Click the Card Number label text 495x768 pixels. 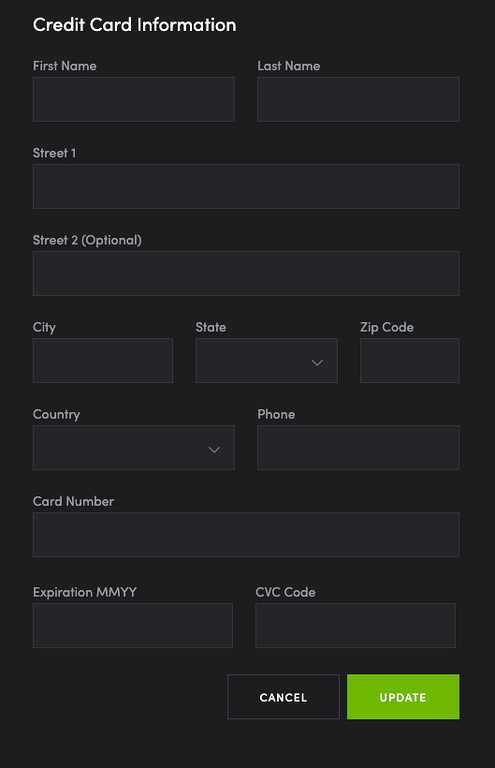(x=73, y=501)
